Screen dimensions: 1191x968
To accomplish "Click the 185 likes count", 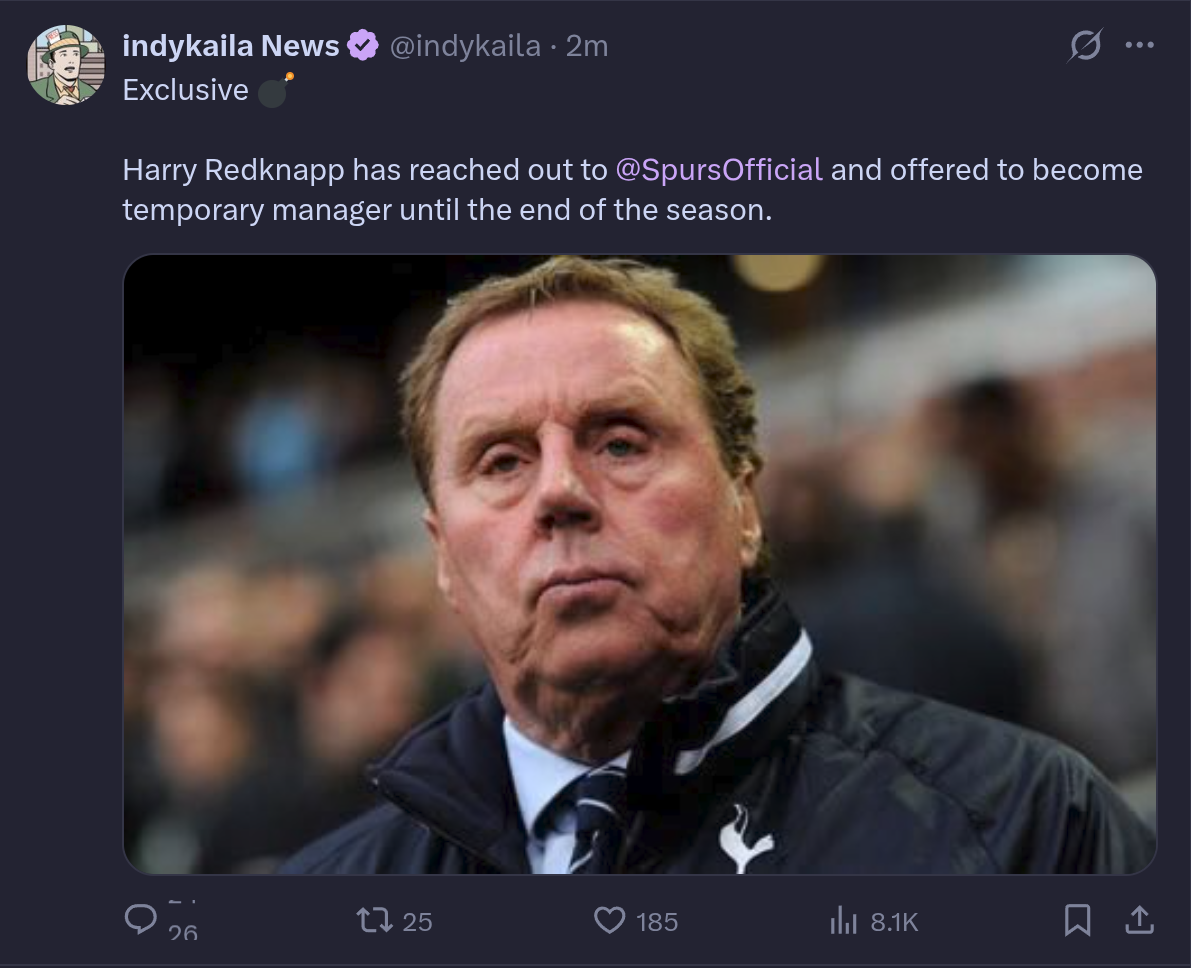I will click(x=657, y=921).
